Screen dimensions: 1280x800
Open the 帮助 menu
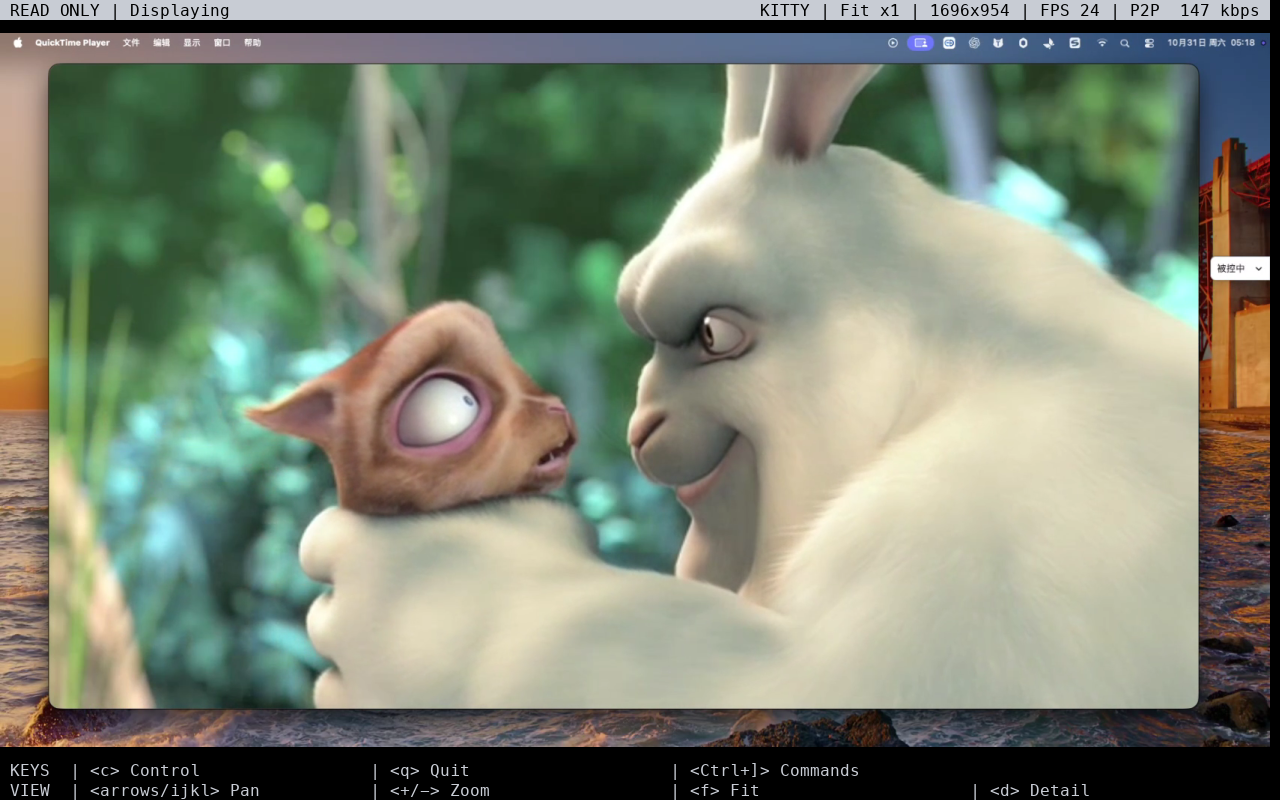[x=252, y=43]
